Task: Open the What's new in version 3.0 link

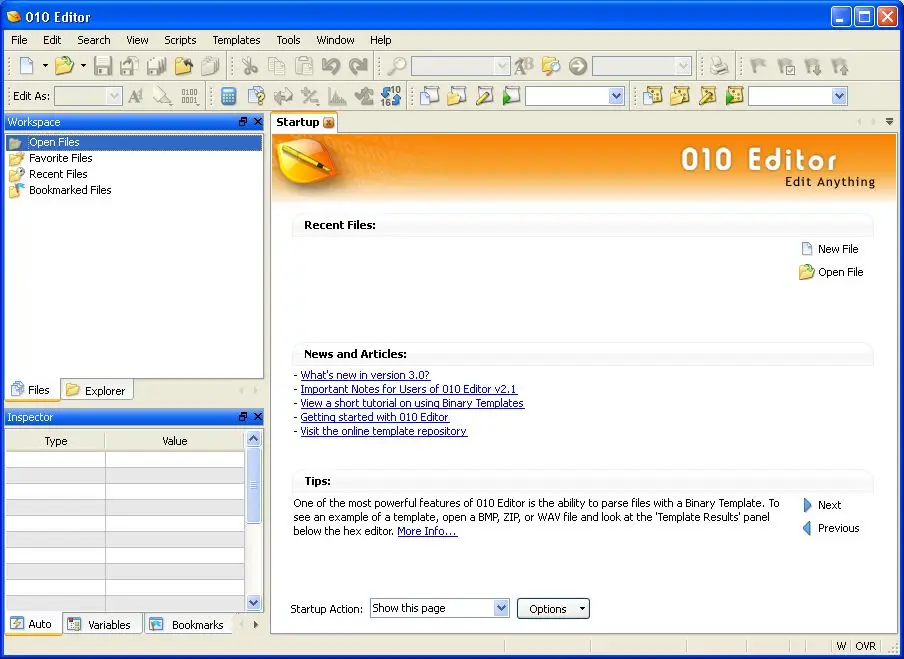Action: (x=365, y=375)
